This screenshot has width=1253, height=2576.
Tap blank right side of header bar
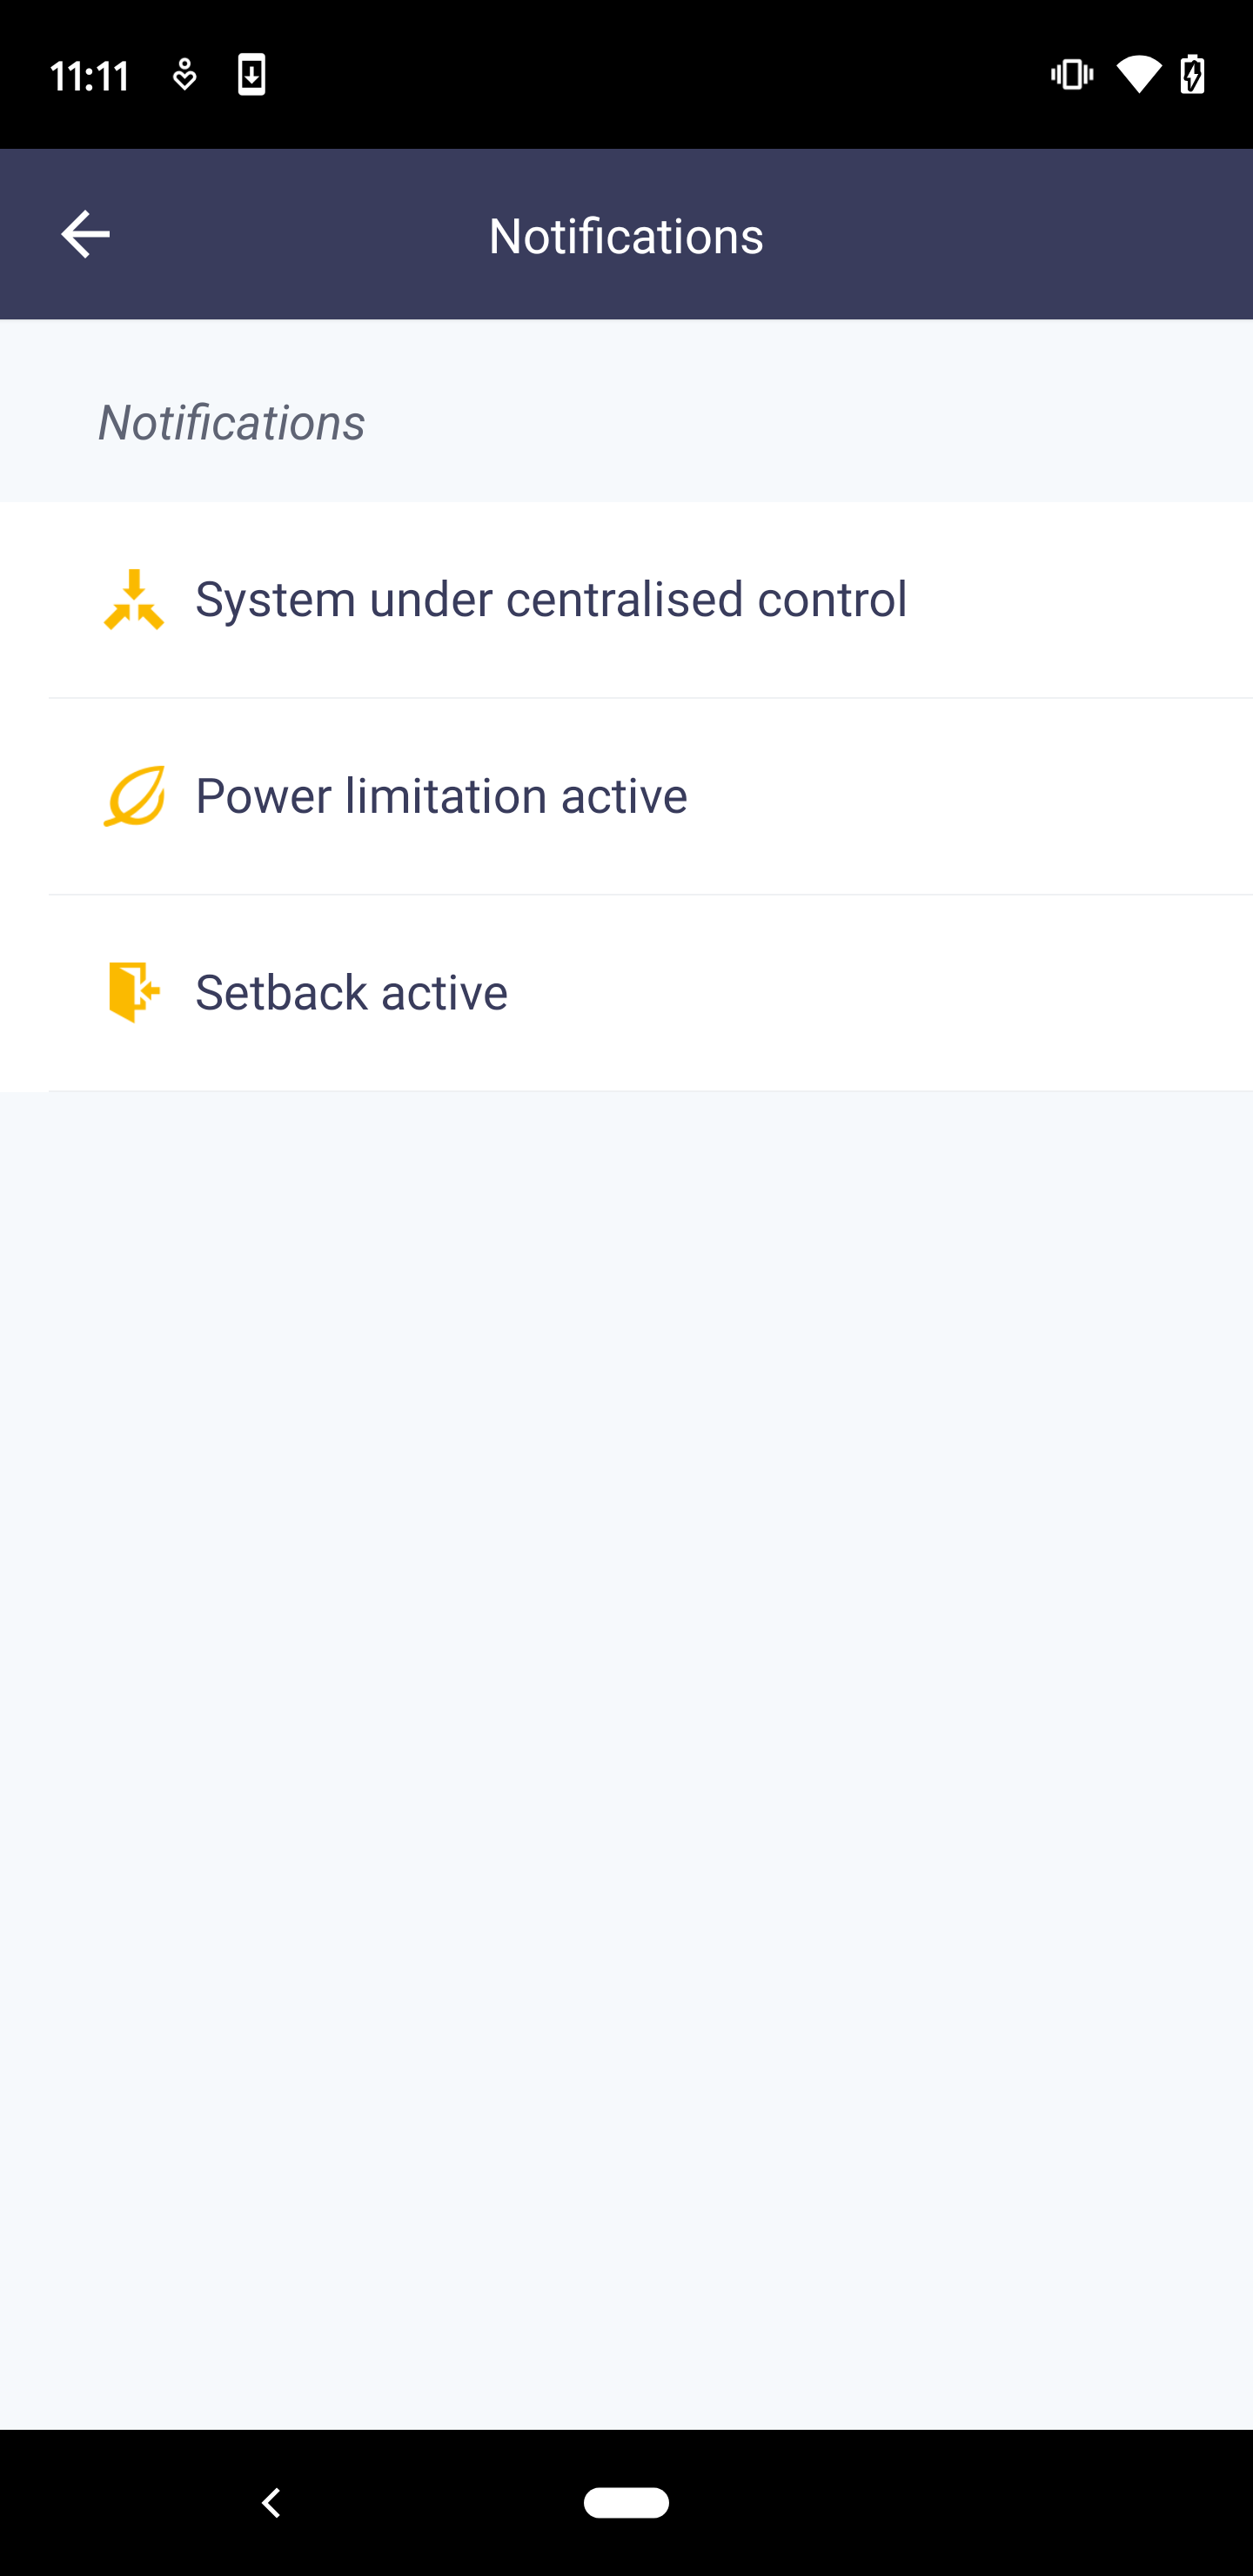coord(1050,235)
